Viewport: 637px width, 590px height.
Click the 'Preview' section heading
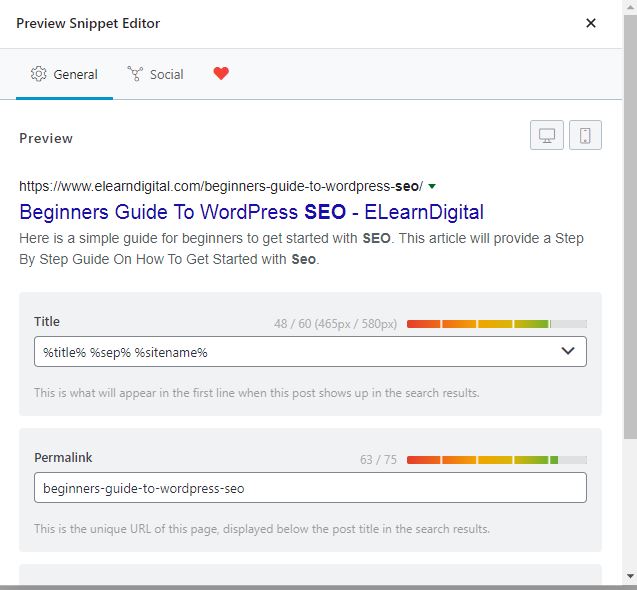click(x=46, y=138)
